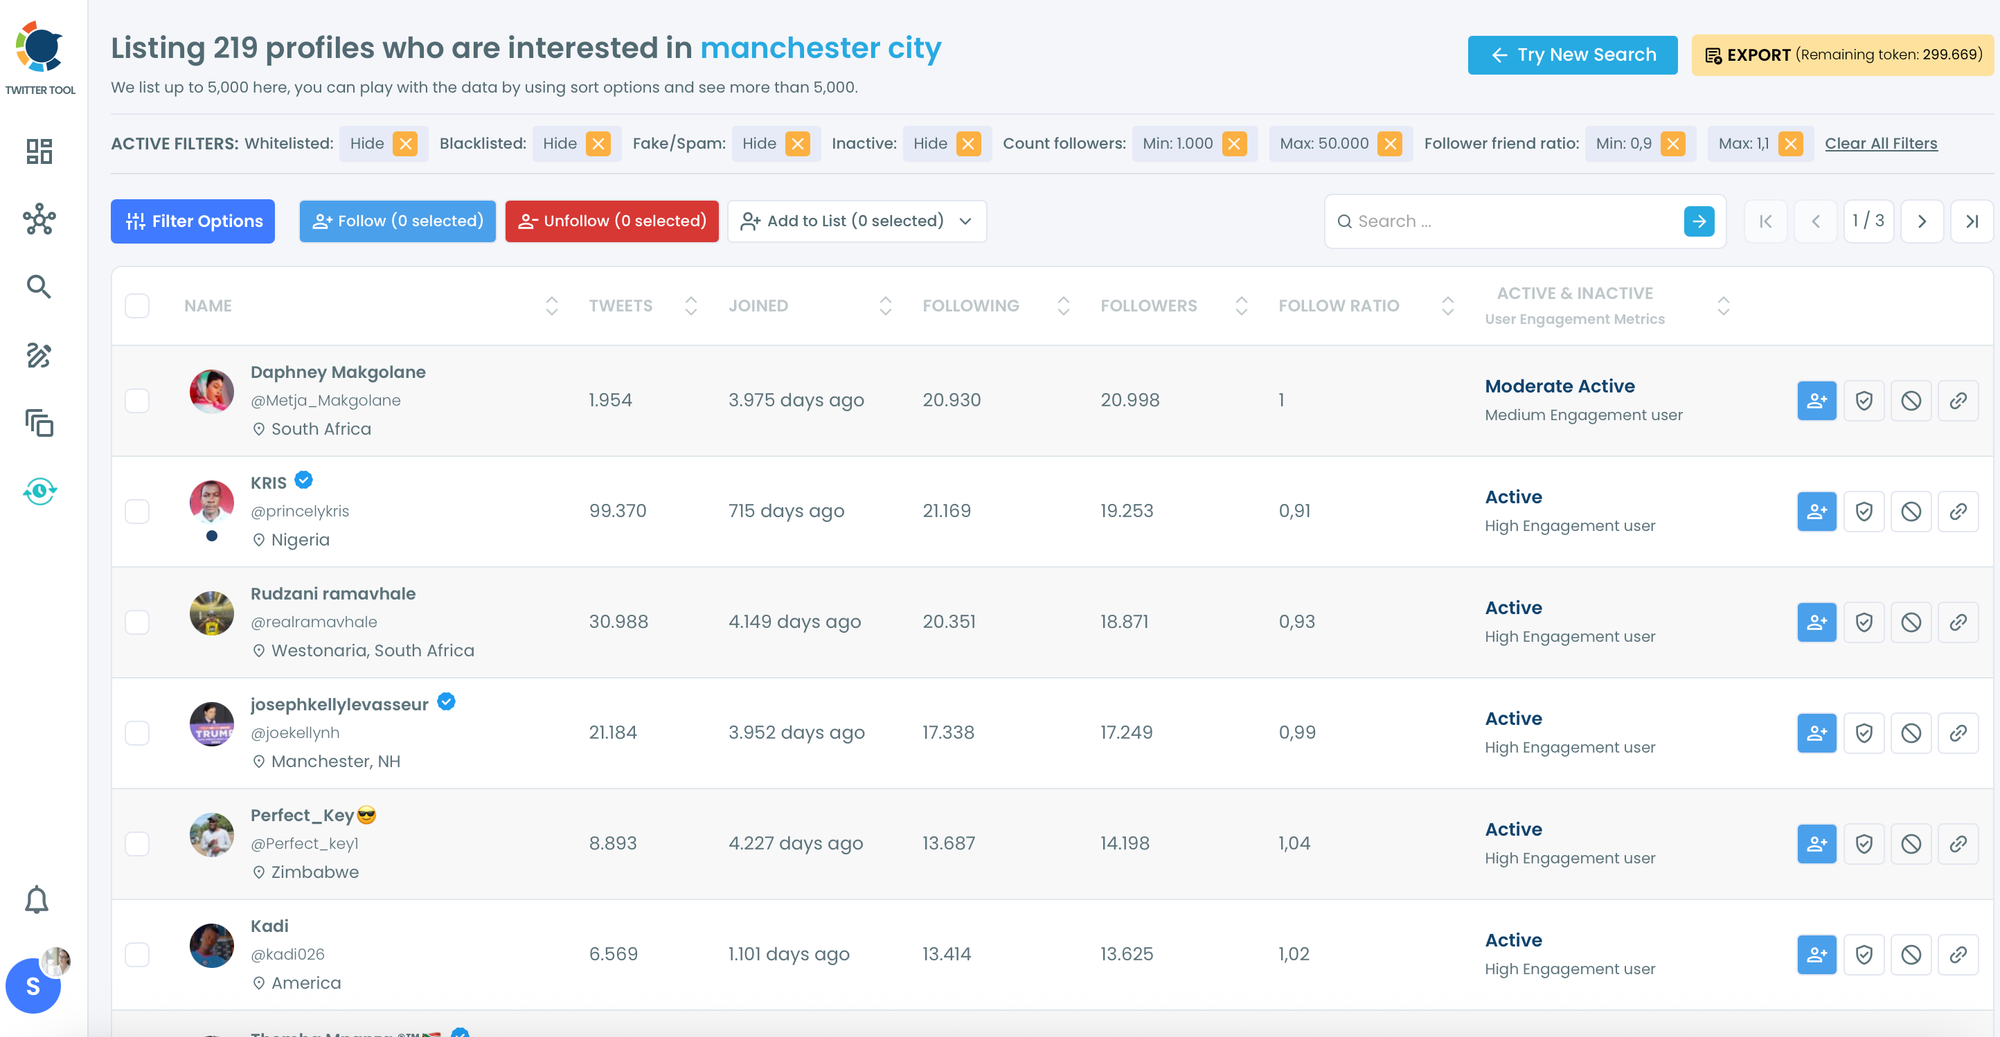2000x1037 pixels.
Task: Sort profiles by Joined date
Action: (x=885, y=306)
